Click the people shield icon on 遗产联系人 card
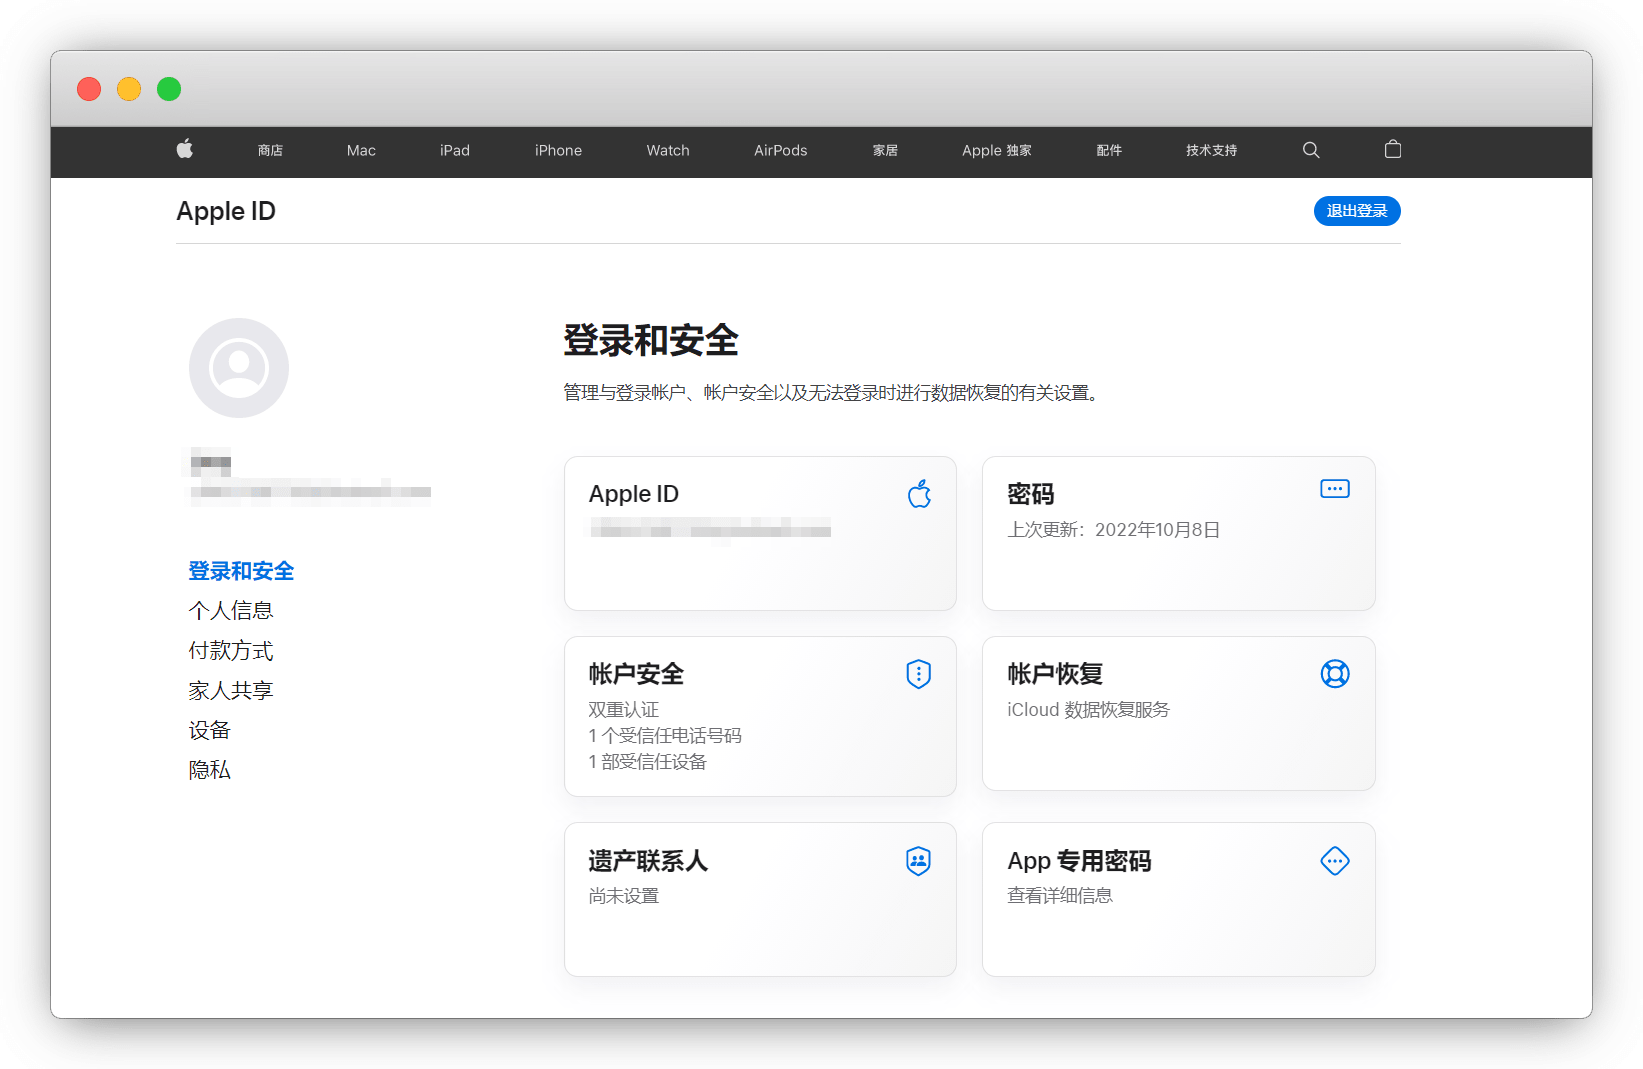 (918, 861)
